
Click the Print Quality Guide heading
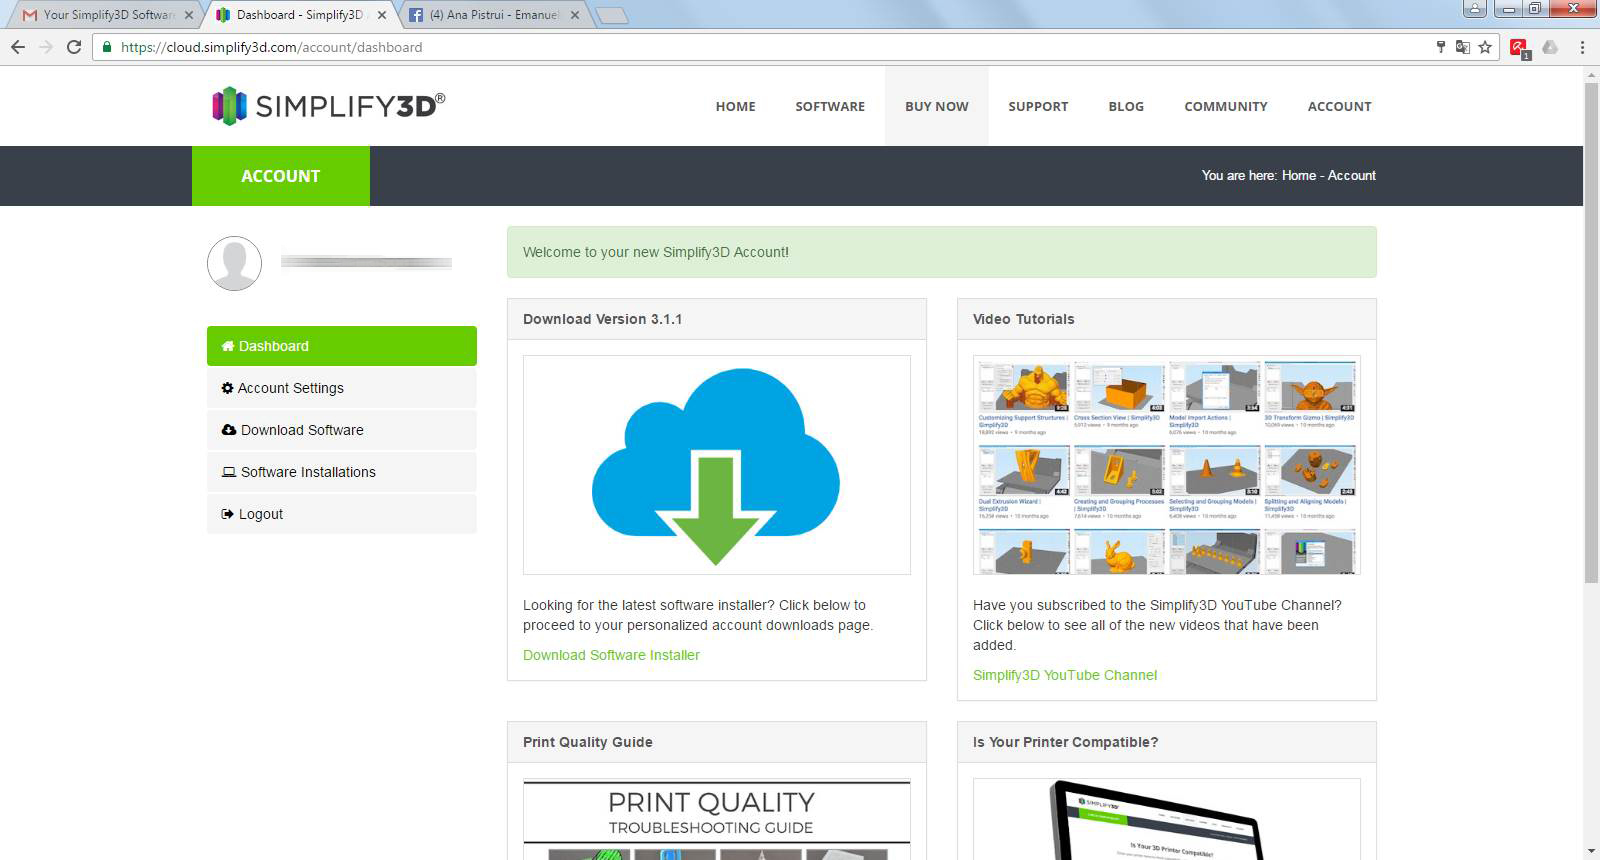pyautogui.click(x=588, y=742)
